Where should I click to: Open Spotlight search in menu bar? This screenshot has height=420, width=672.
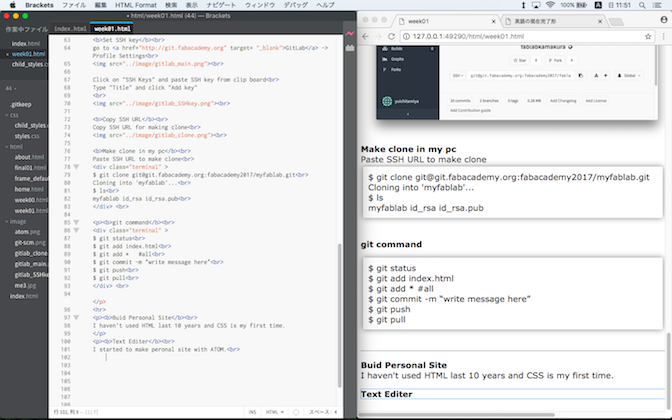[642, 5]
